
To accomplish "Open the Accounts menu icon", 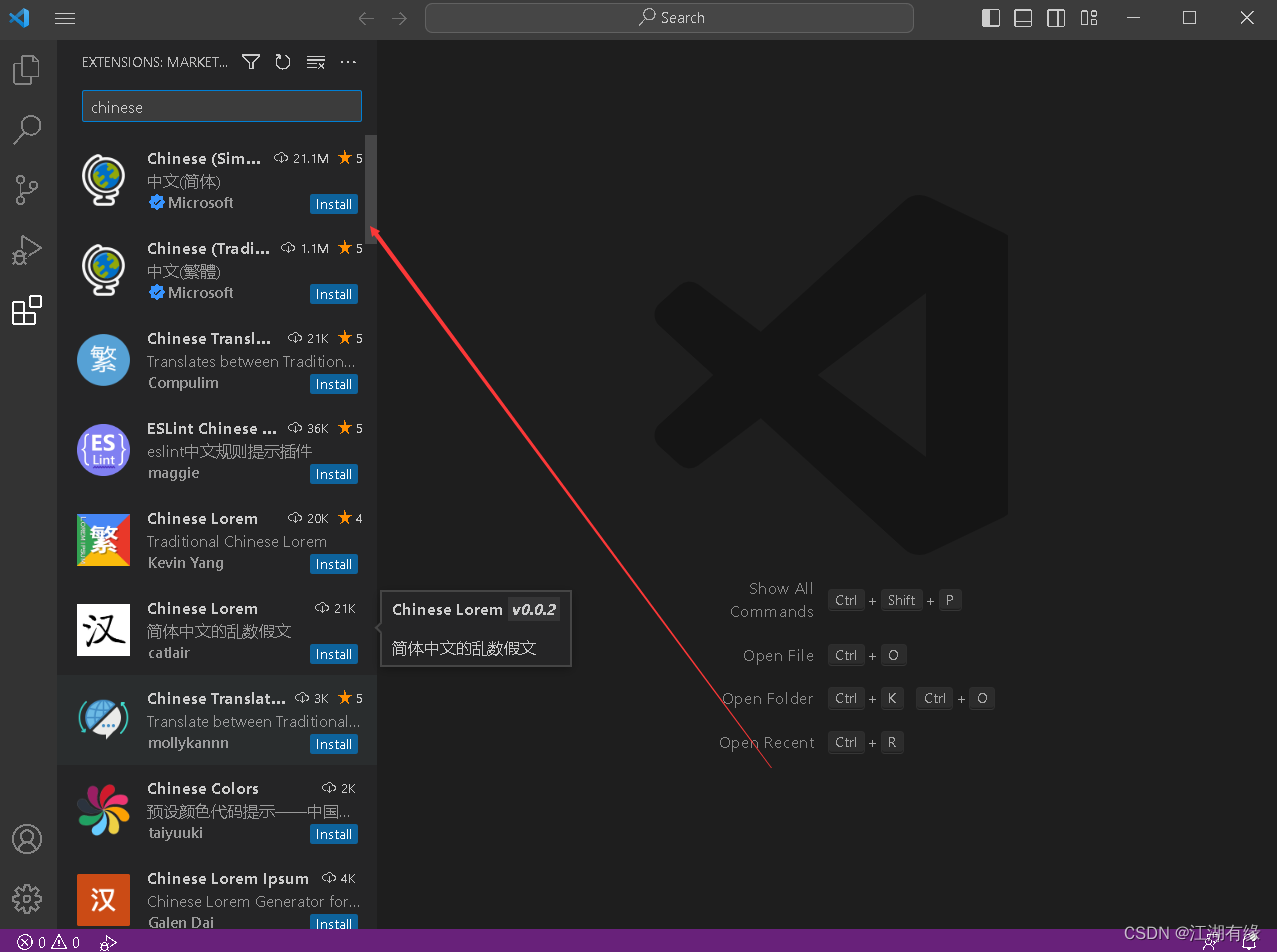I will [x=27, y=839].
